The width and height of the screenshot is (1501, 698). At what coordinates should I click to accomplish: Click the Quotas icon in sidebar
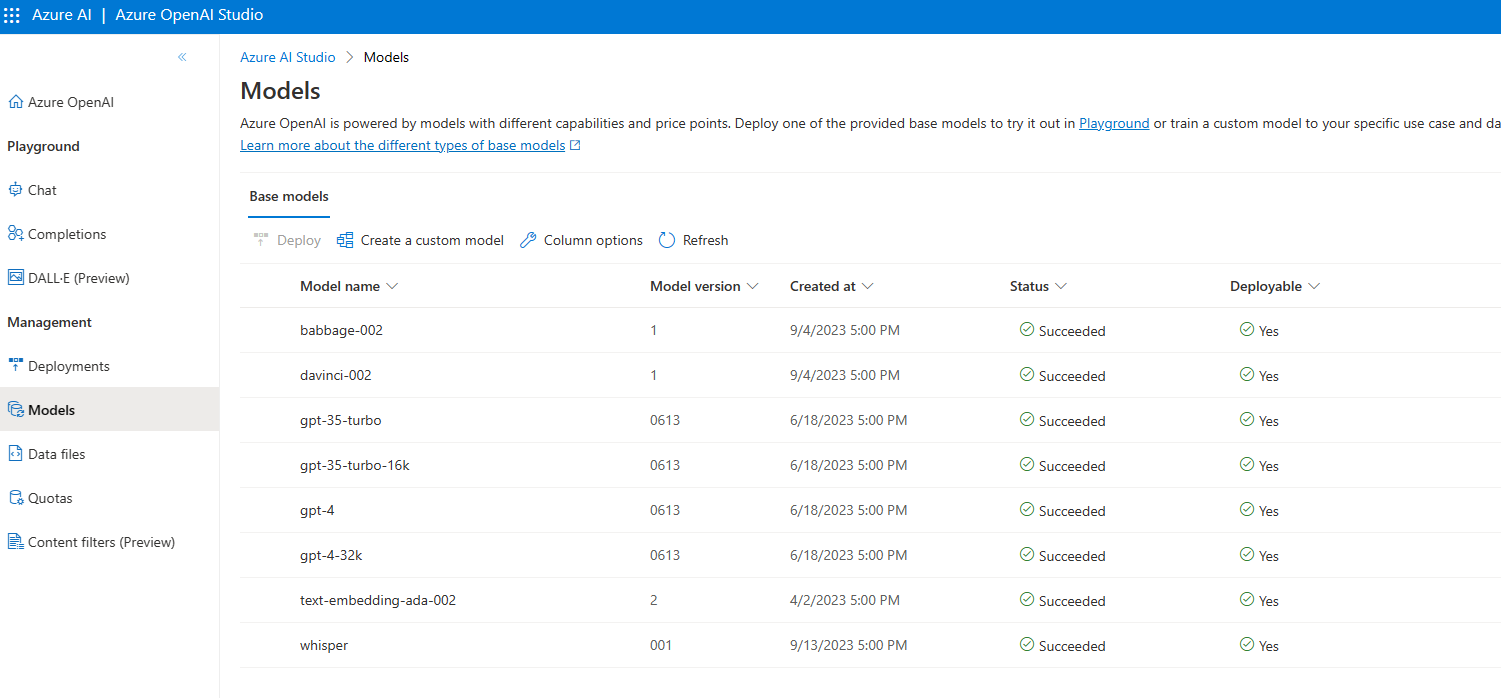click(x=15, y=498)
